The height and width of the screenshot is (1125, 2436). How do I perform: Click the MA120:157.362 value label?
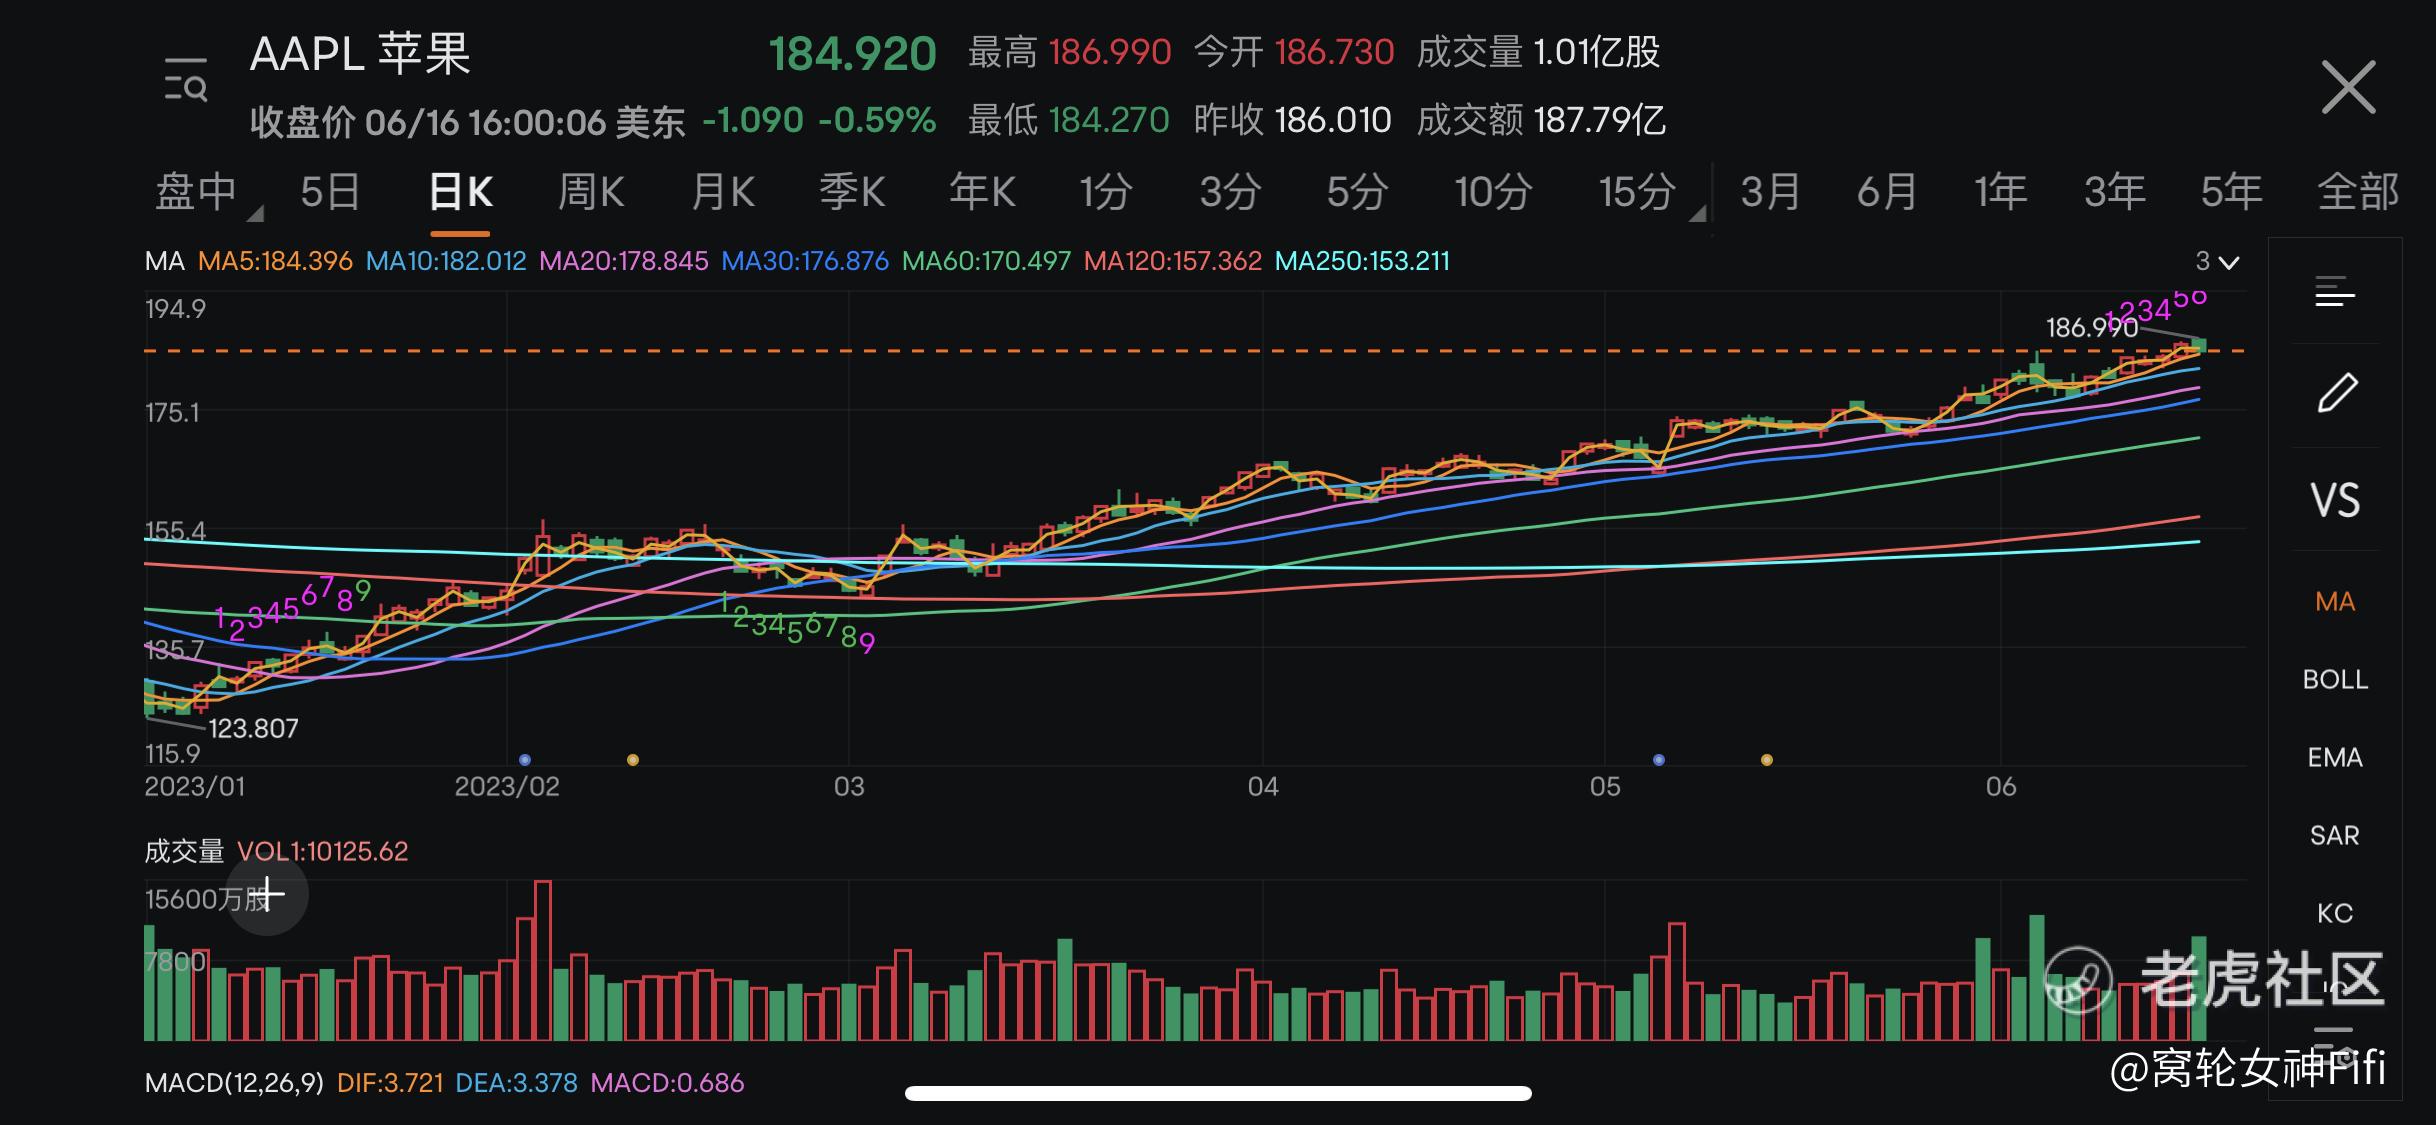[x=1173, y=262]
